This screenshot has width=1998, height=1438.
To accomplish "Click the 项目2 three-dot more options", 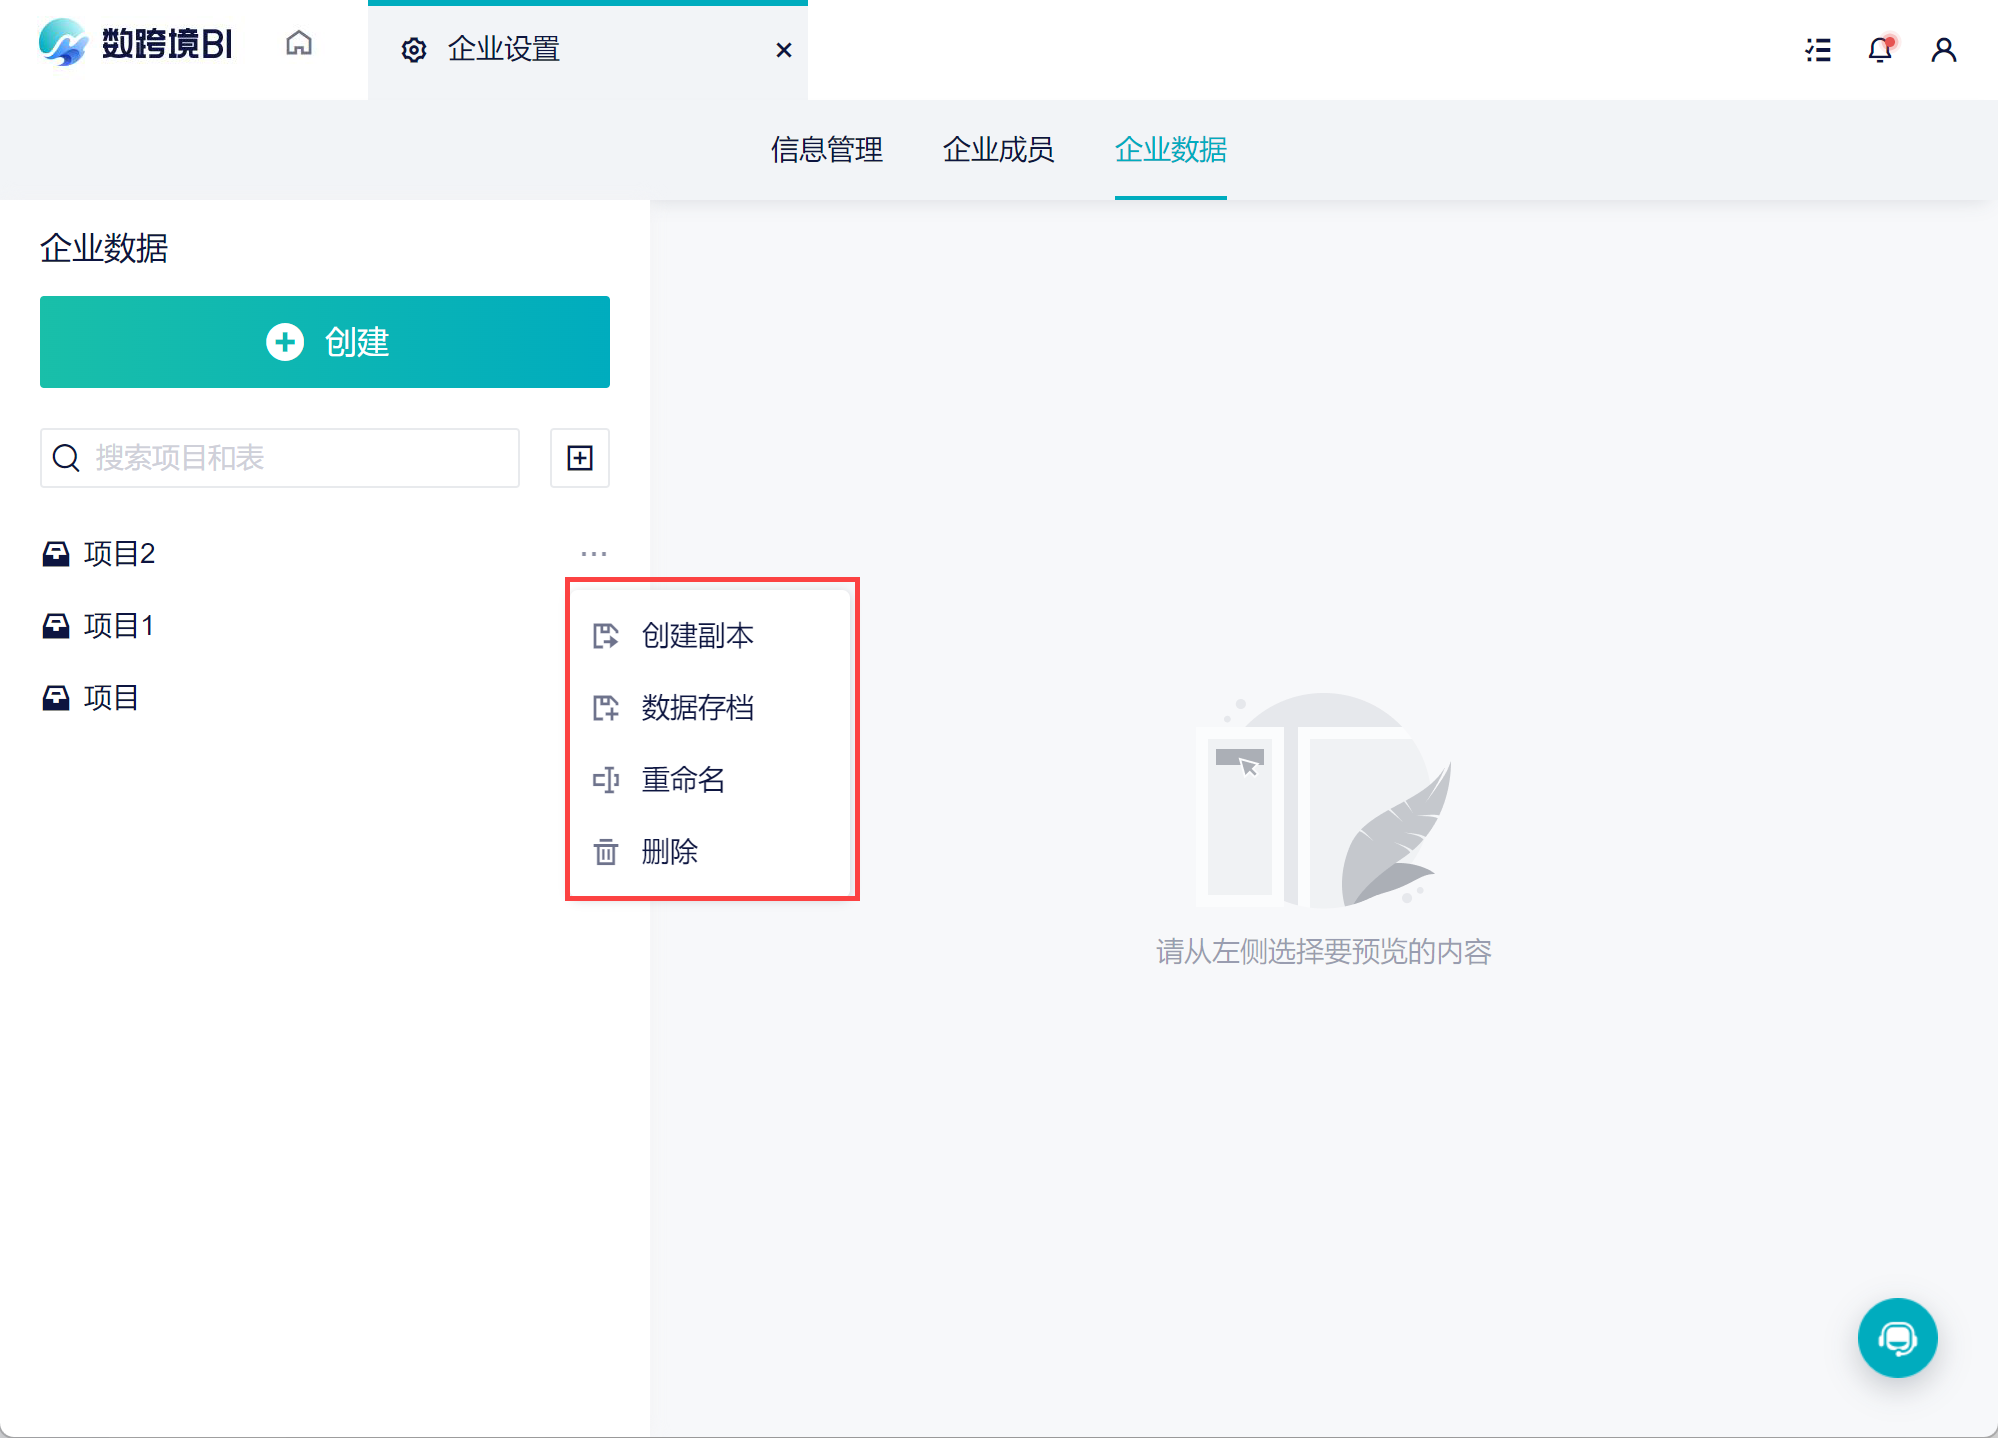I will [594, 553].
